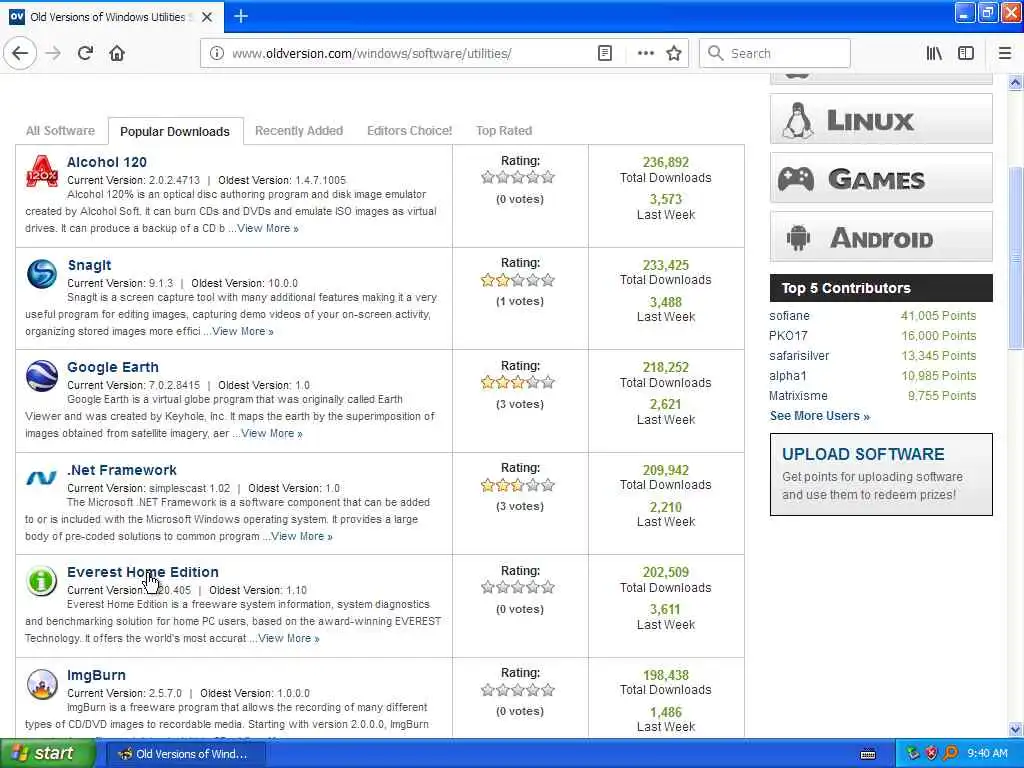Screen dimensions: 1024x768
Task: Click View More for SnagIt
Action: [x=243, y=332]
